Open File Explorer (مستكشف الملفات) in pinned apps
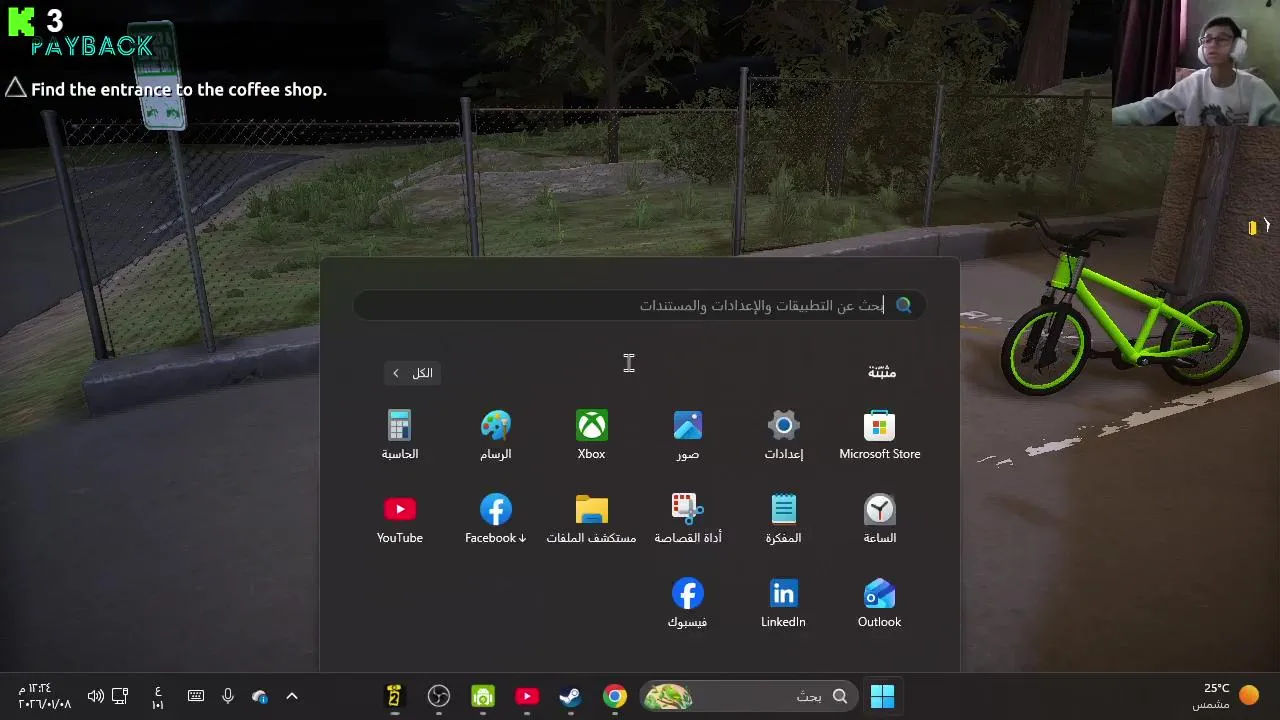 [x=591, y=519]
